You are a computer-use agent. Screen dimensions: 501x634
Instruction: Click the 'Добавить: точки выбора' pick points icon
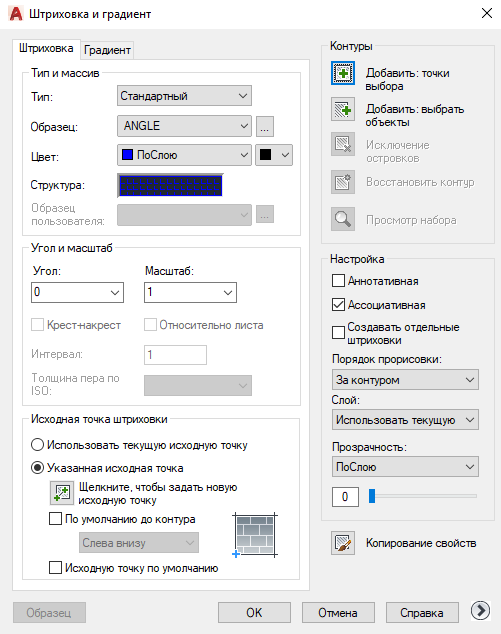click(x=343, y=73)
